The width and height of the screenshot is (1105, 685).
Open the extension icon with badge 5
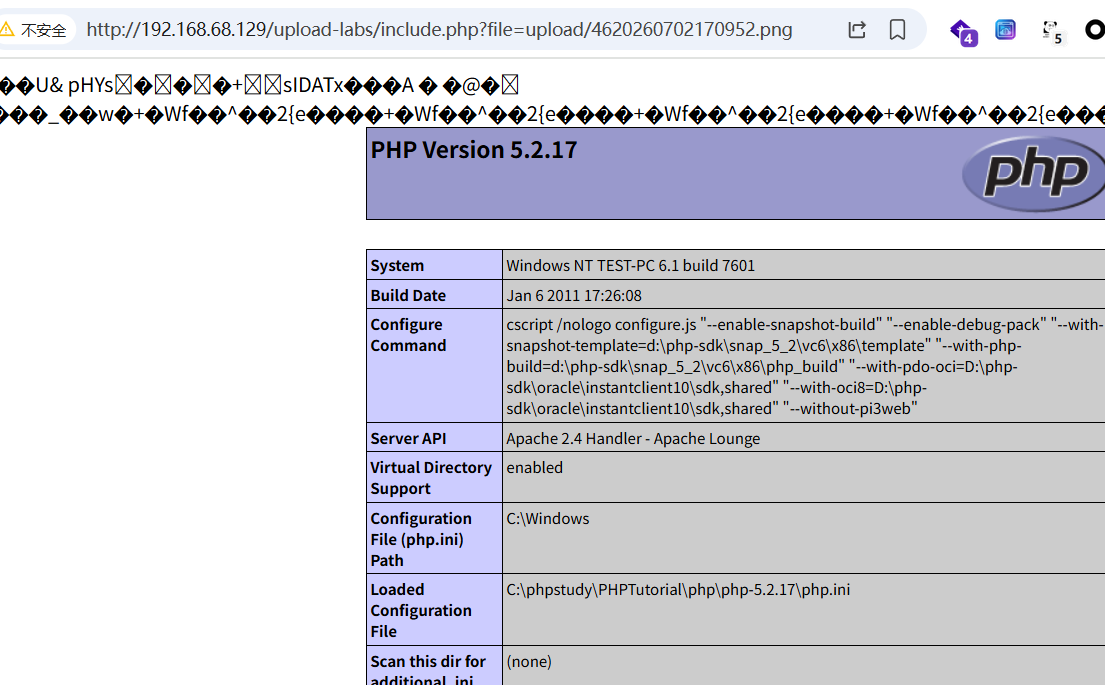(1052, 32)
